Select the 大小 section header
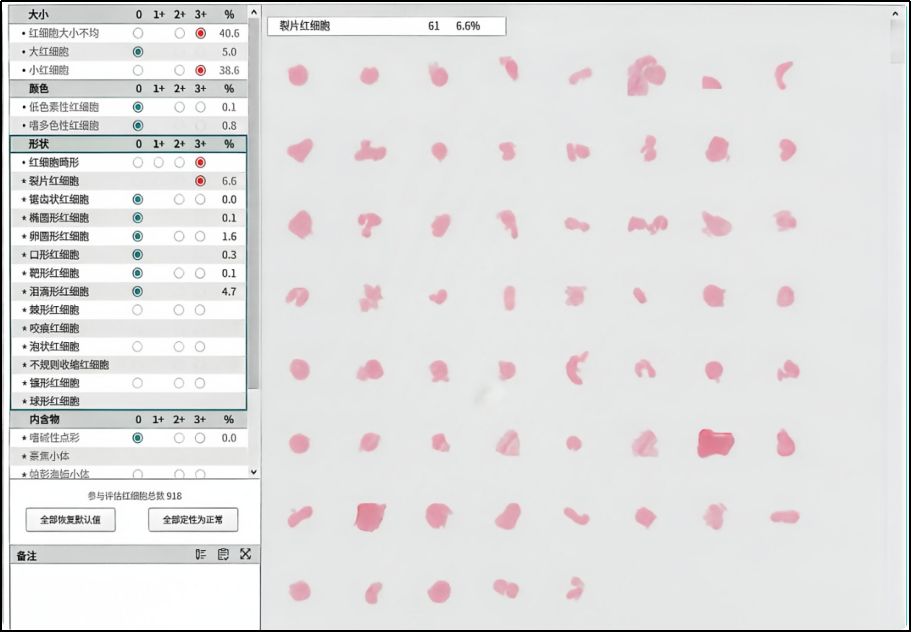 [x=129, y=15]
